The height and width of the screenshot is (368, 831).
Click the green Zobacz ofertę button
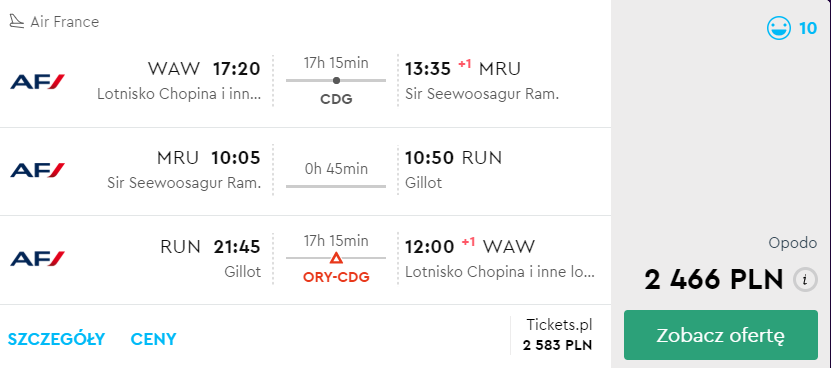pos(721,336)
